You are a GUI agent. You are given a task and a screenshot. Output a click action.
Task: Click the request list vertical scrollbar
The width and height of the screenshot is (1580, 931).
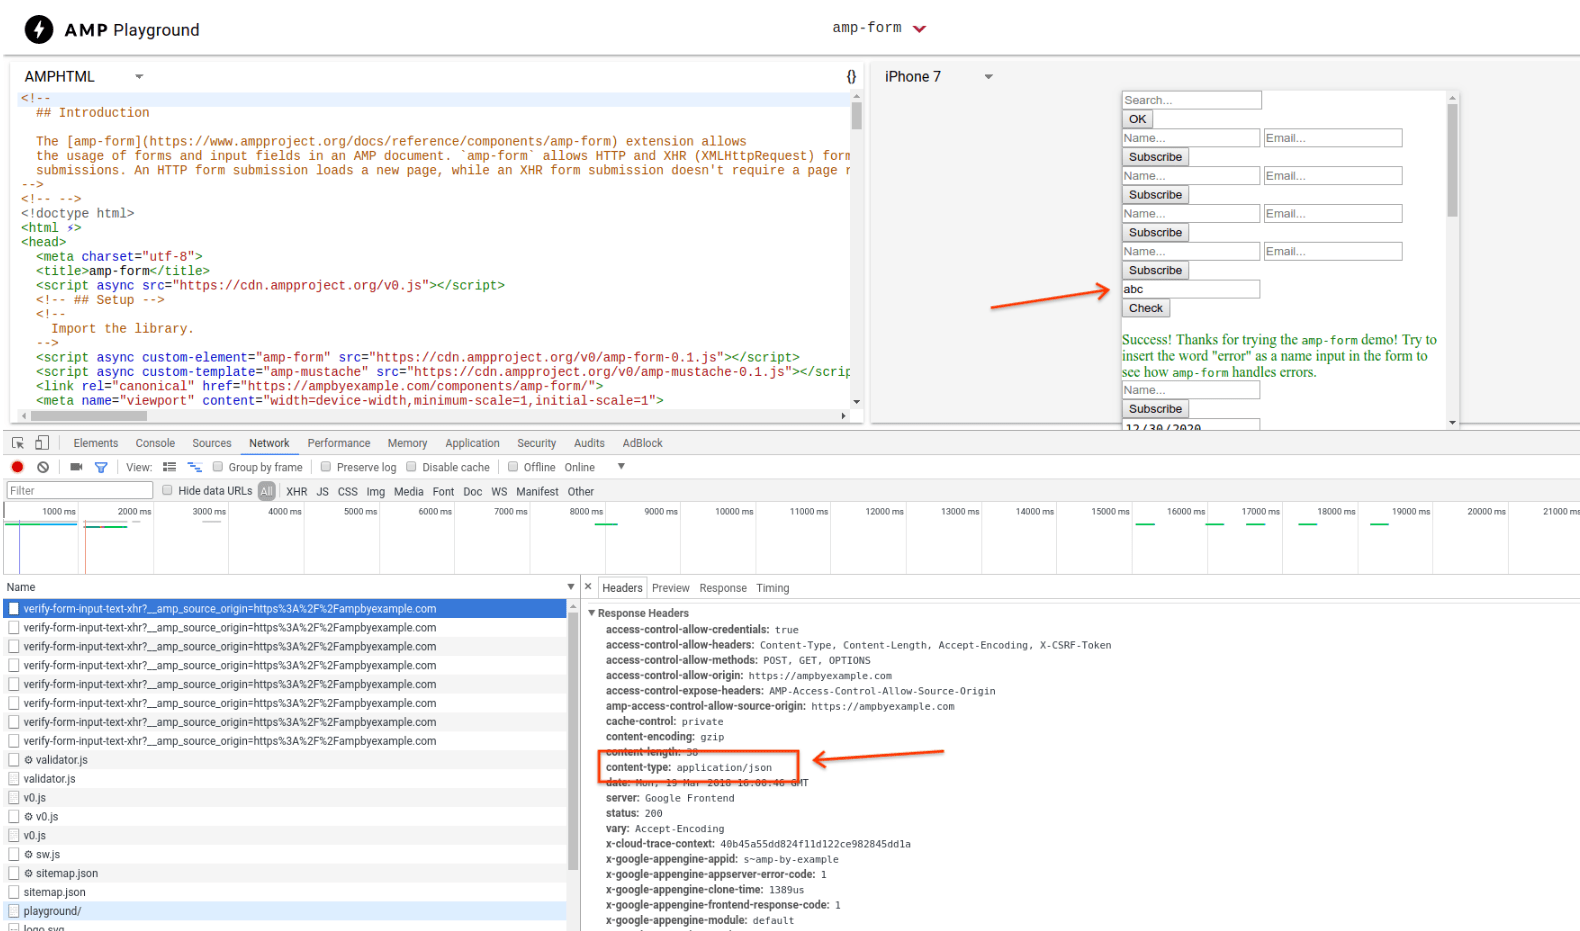coord(573,740)
